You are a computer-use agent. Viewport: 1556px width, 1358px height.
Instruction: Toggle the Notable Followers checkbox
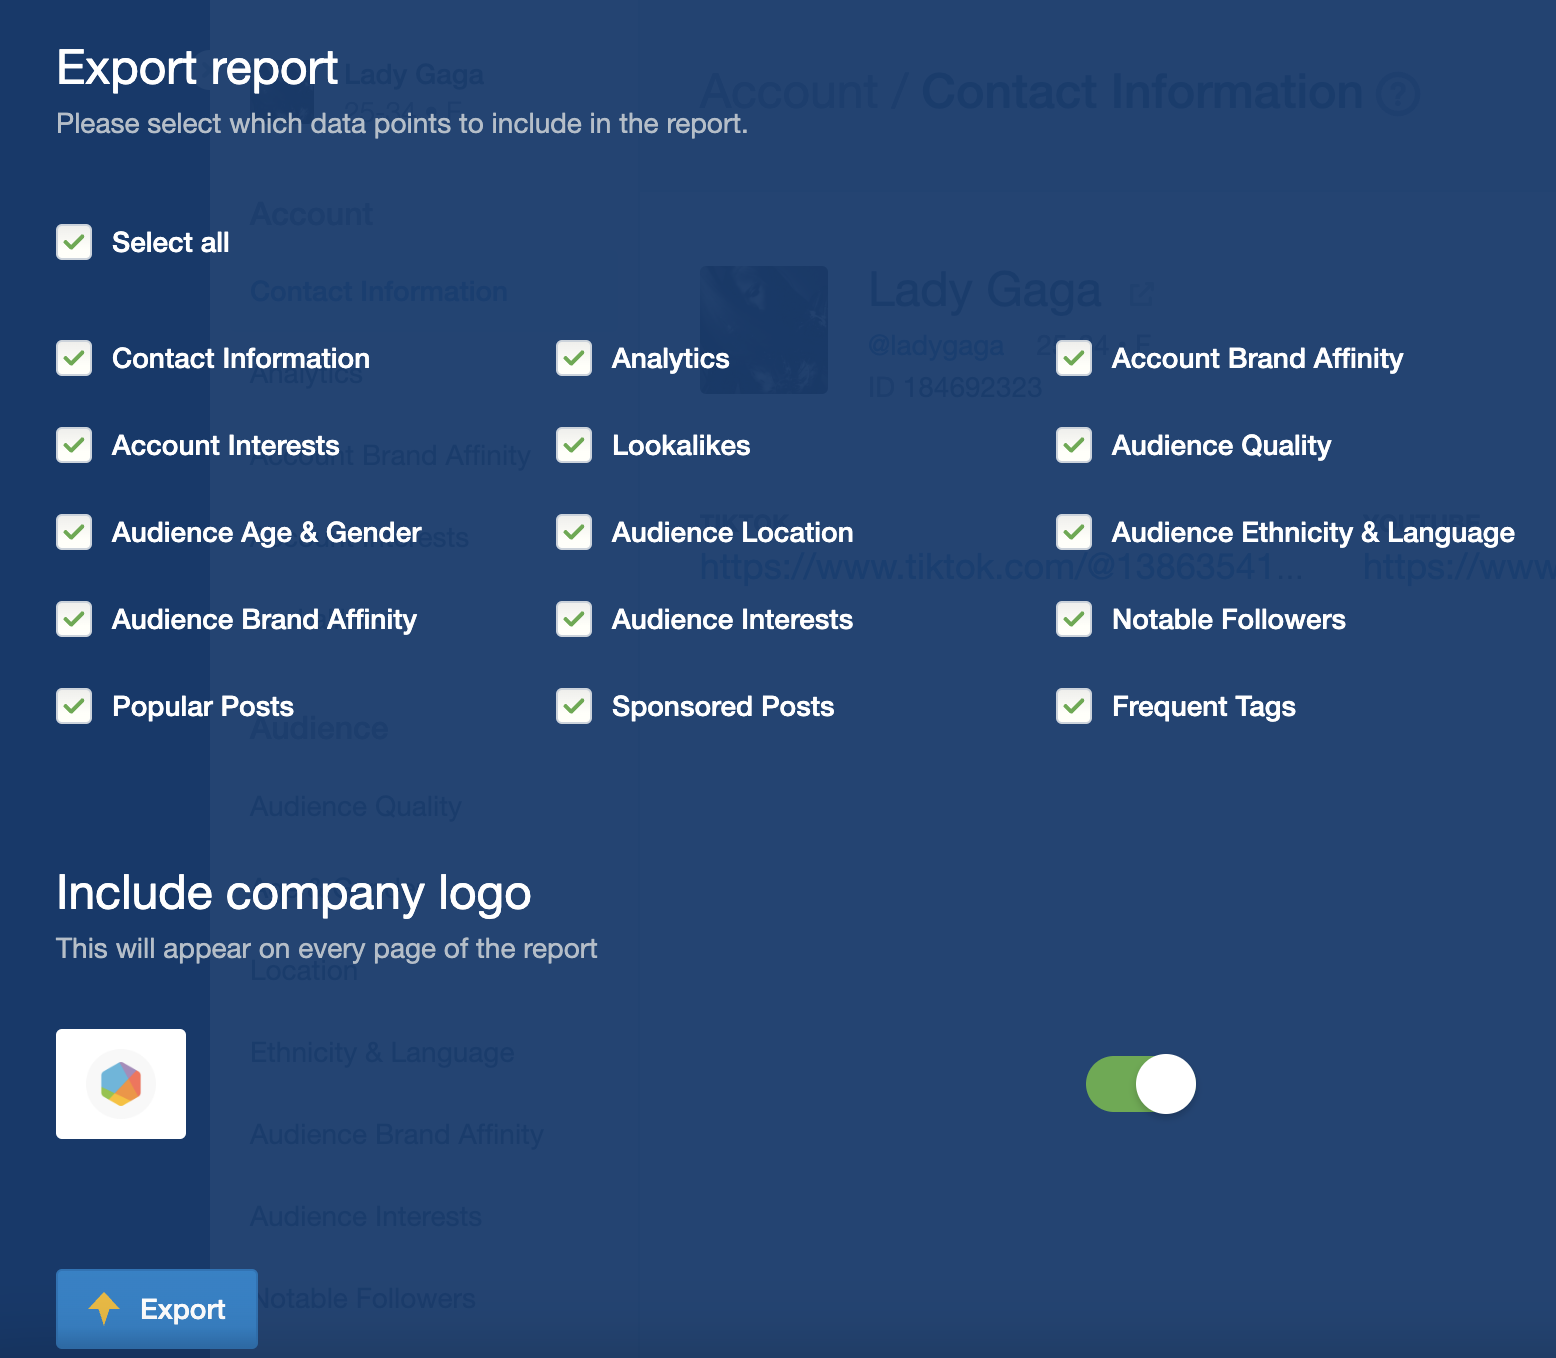1074,619
